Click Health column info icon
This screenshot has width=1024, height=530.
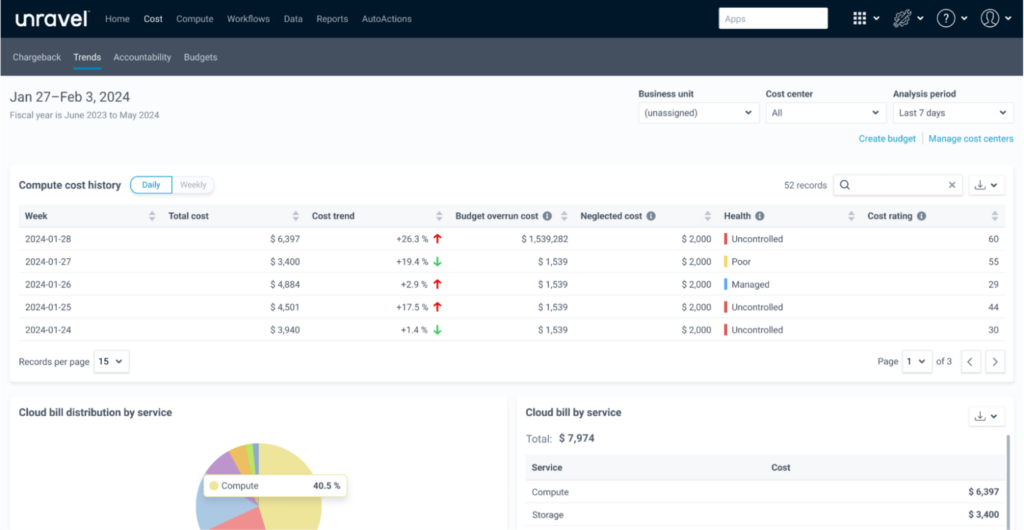pyautogui.click(x=760, y=216)
